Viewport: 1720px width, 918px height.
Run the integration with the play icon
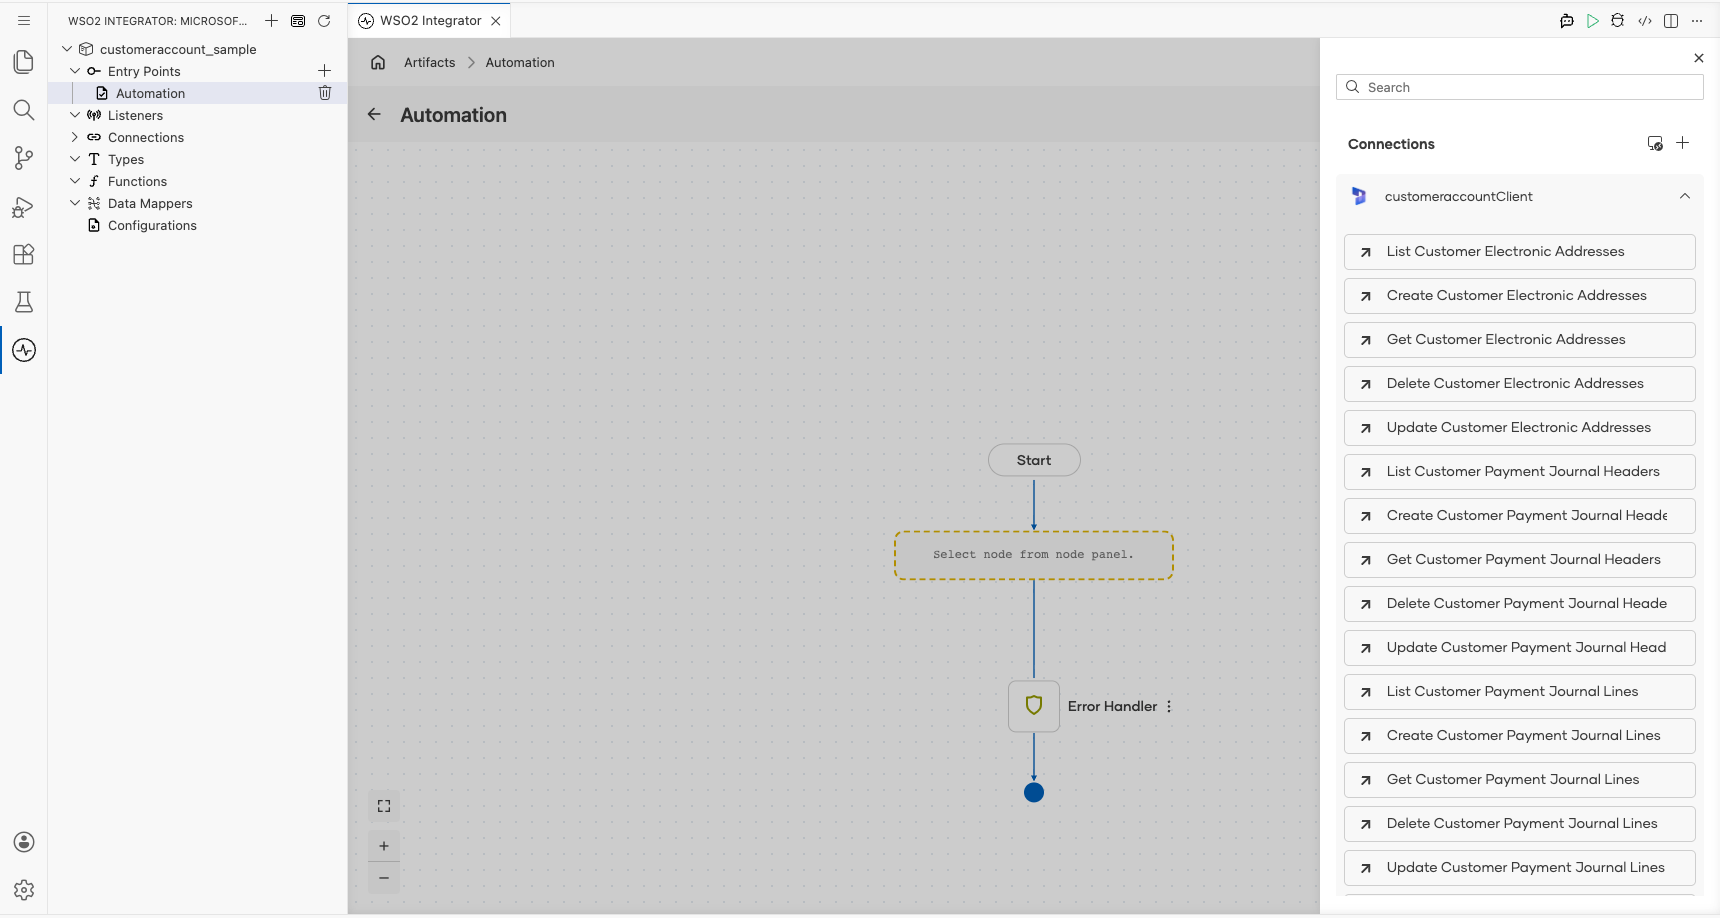(x=1593, y=21)
